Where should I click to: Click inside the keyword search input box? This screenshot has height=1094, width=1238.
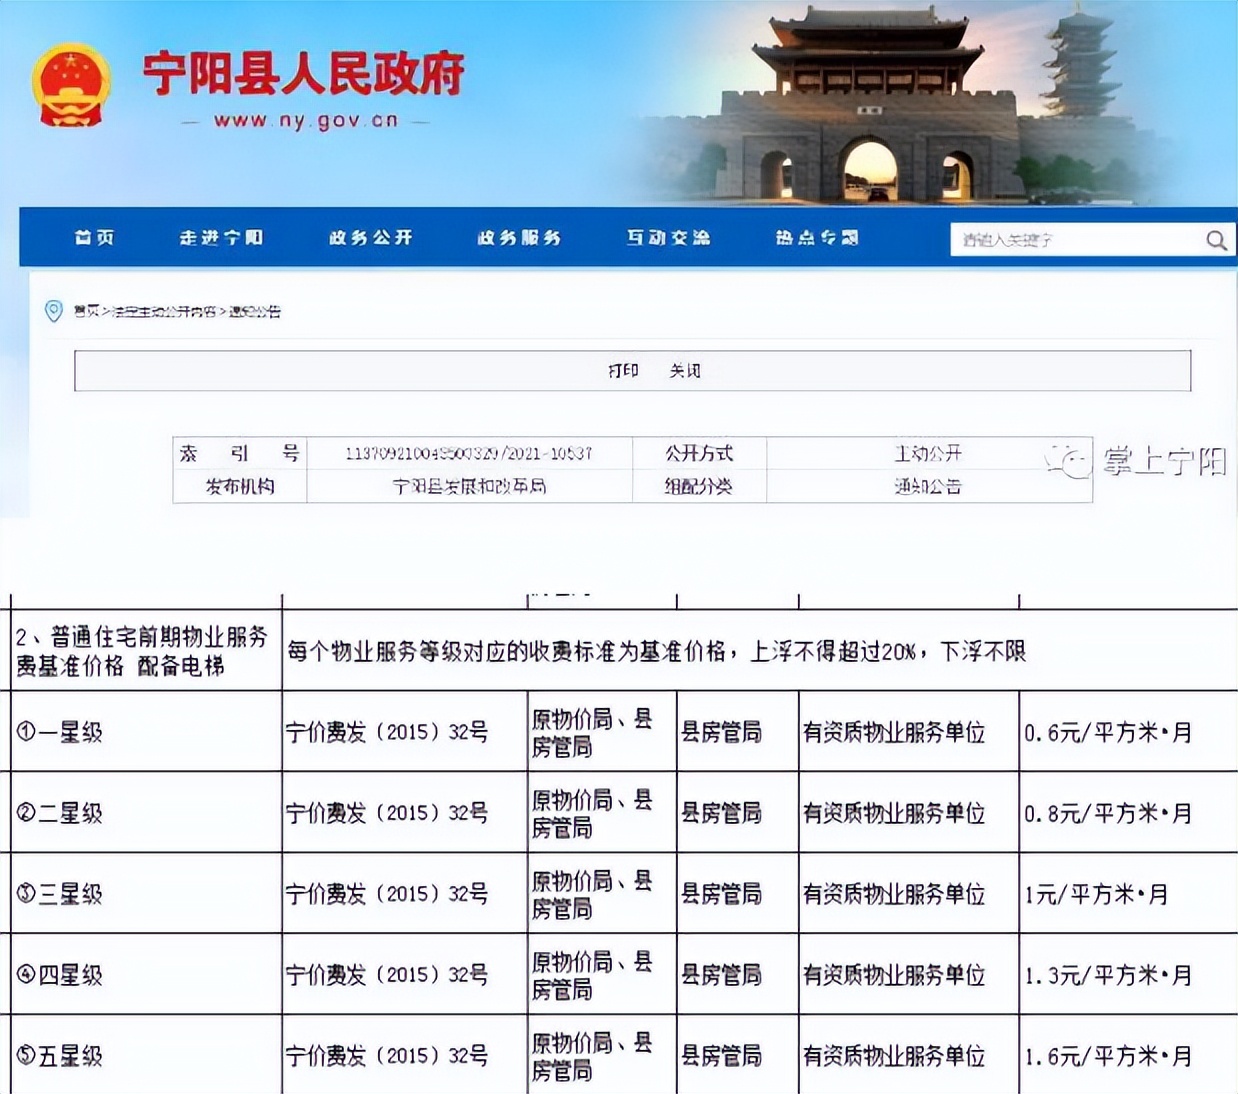coord(1070,240)
